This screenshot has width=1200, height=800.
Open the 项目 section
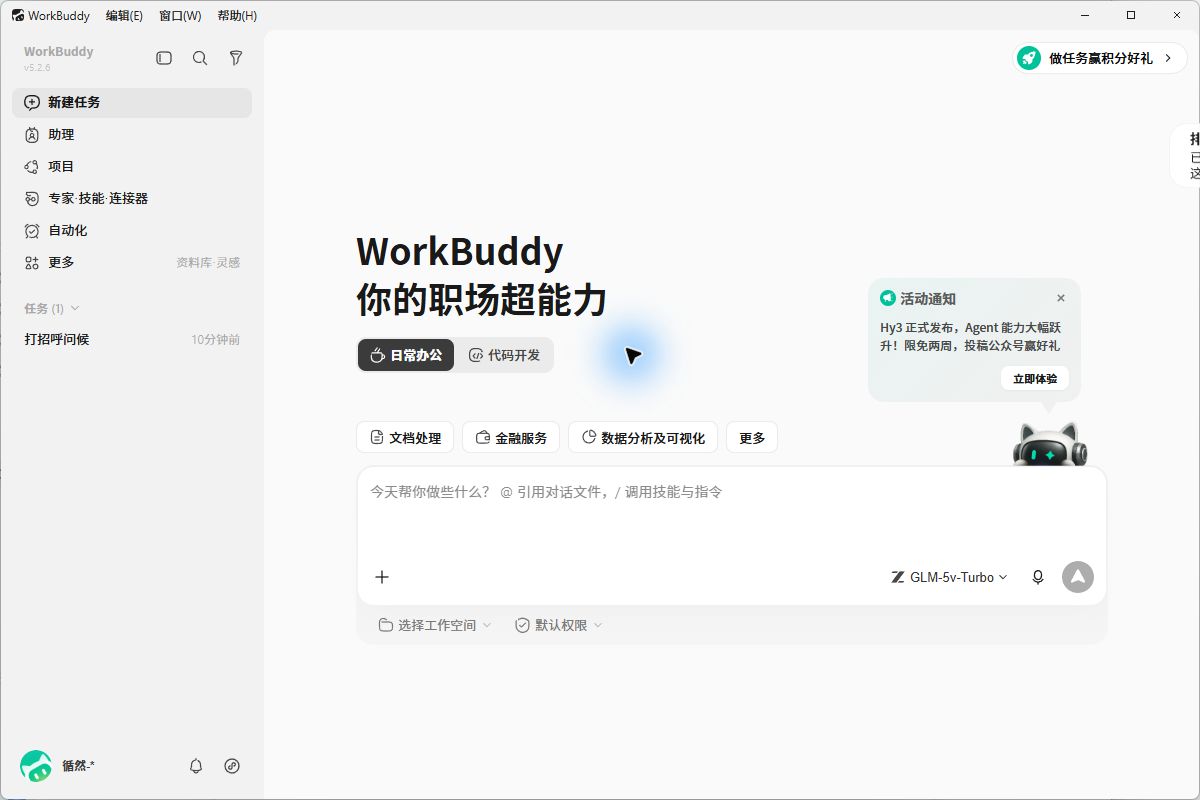tap(132, 166)
